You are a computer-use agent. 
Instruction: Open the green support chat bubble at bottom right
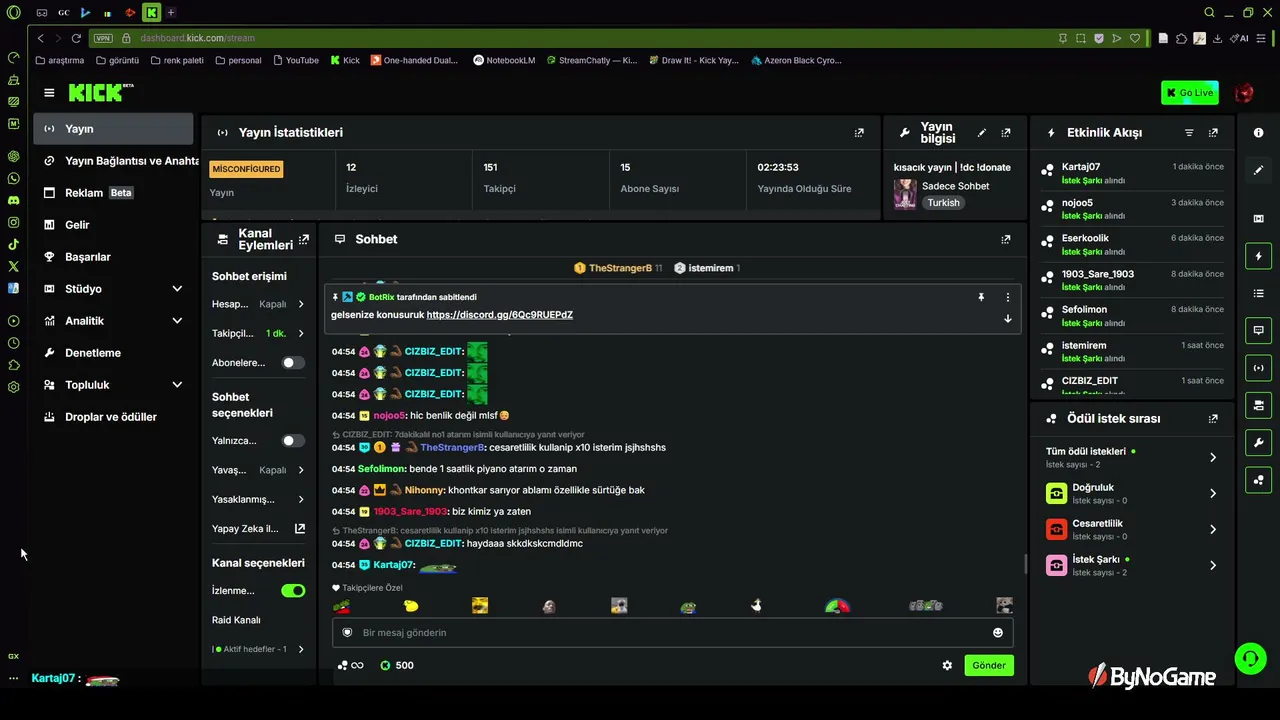pyautogui.click(x=1250, y=658)
